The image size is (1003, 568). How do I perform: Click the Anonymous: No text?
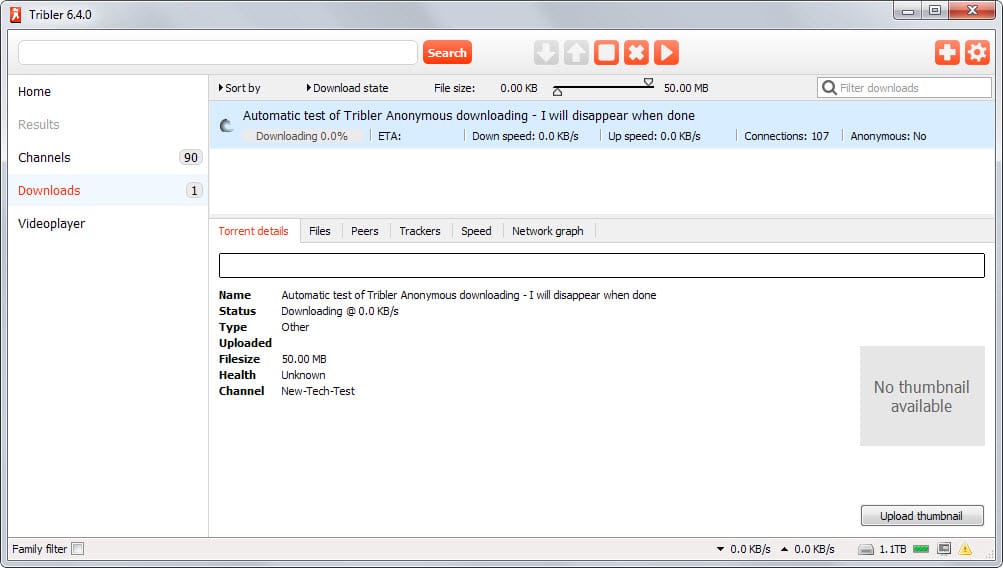888,136
